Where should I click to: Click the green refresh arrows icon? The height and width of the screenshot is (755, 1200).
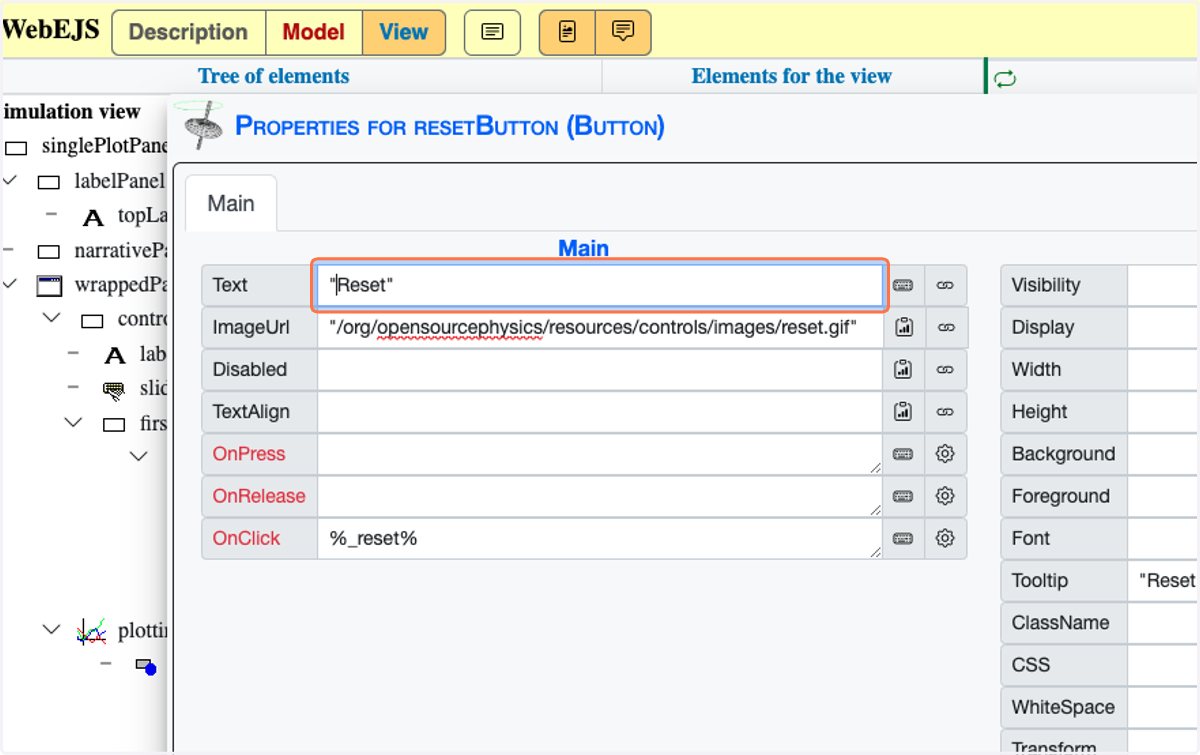(1005, 78)
